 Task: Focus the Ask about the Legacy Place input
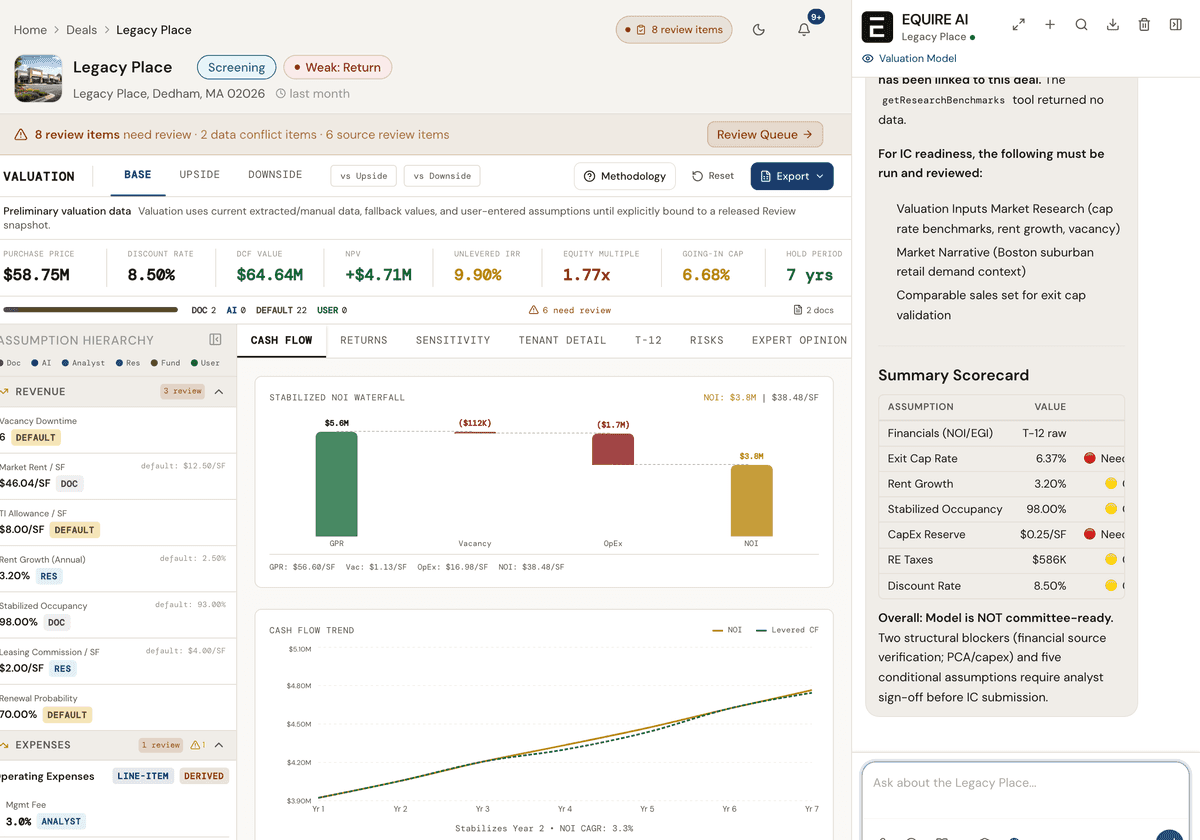(x=1025, y=783)
